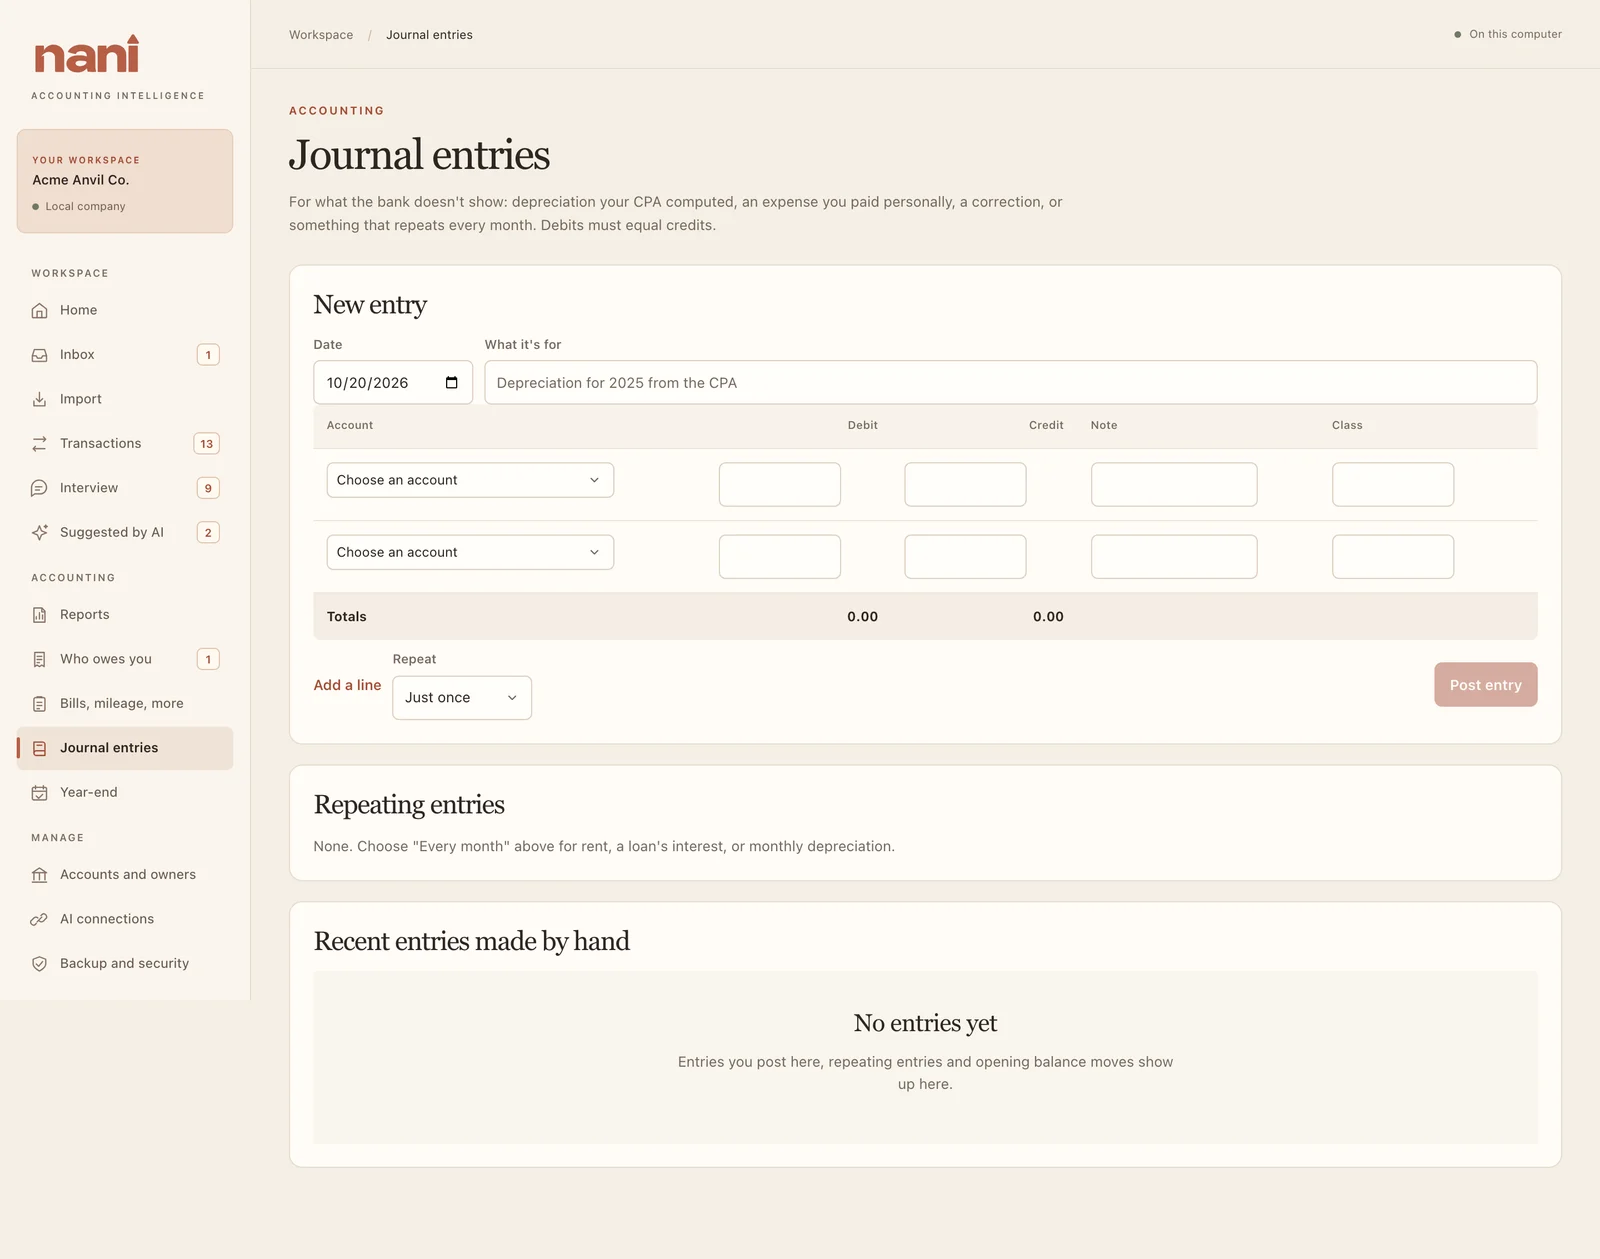1600x1259 pixels.
Task: Click the Year-end calendar icon
Action: click(x=39, y=792)
